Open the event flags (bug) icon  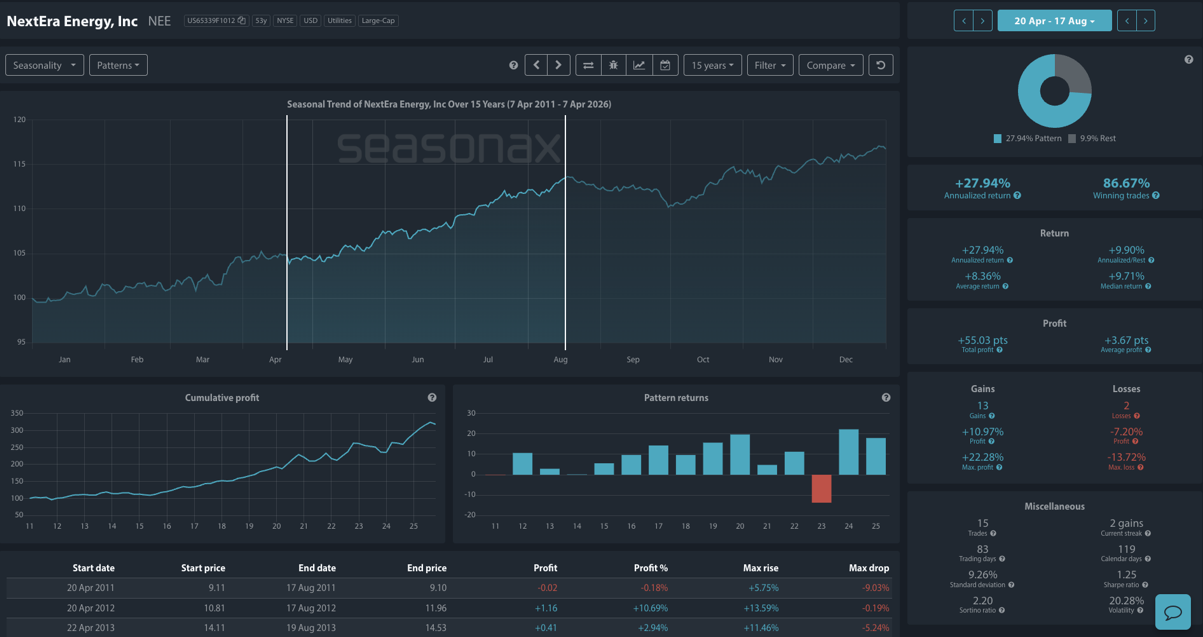(x=613, y=64)
